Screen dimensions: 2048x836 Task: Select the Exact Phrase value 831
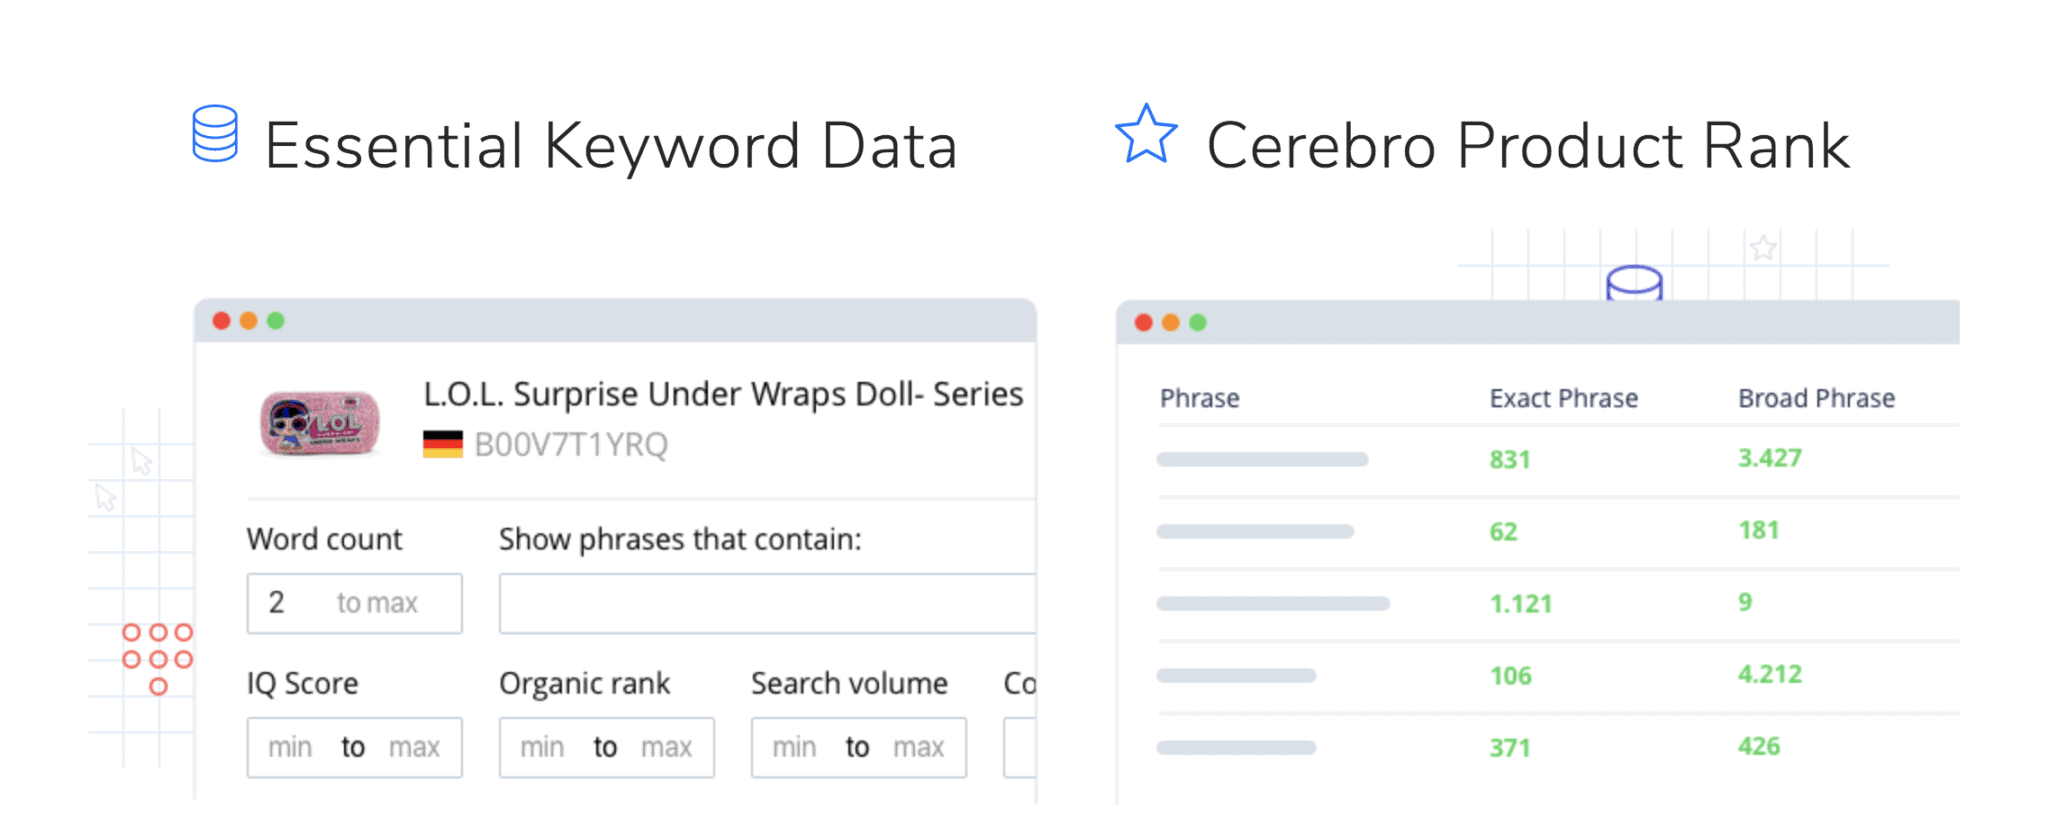point(1510,460)
